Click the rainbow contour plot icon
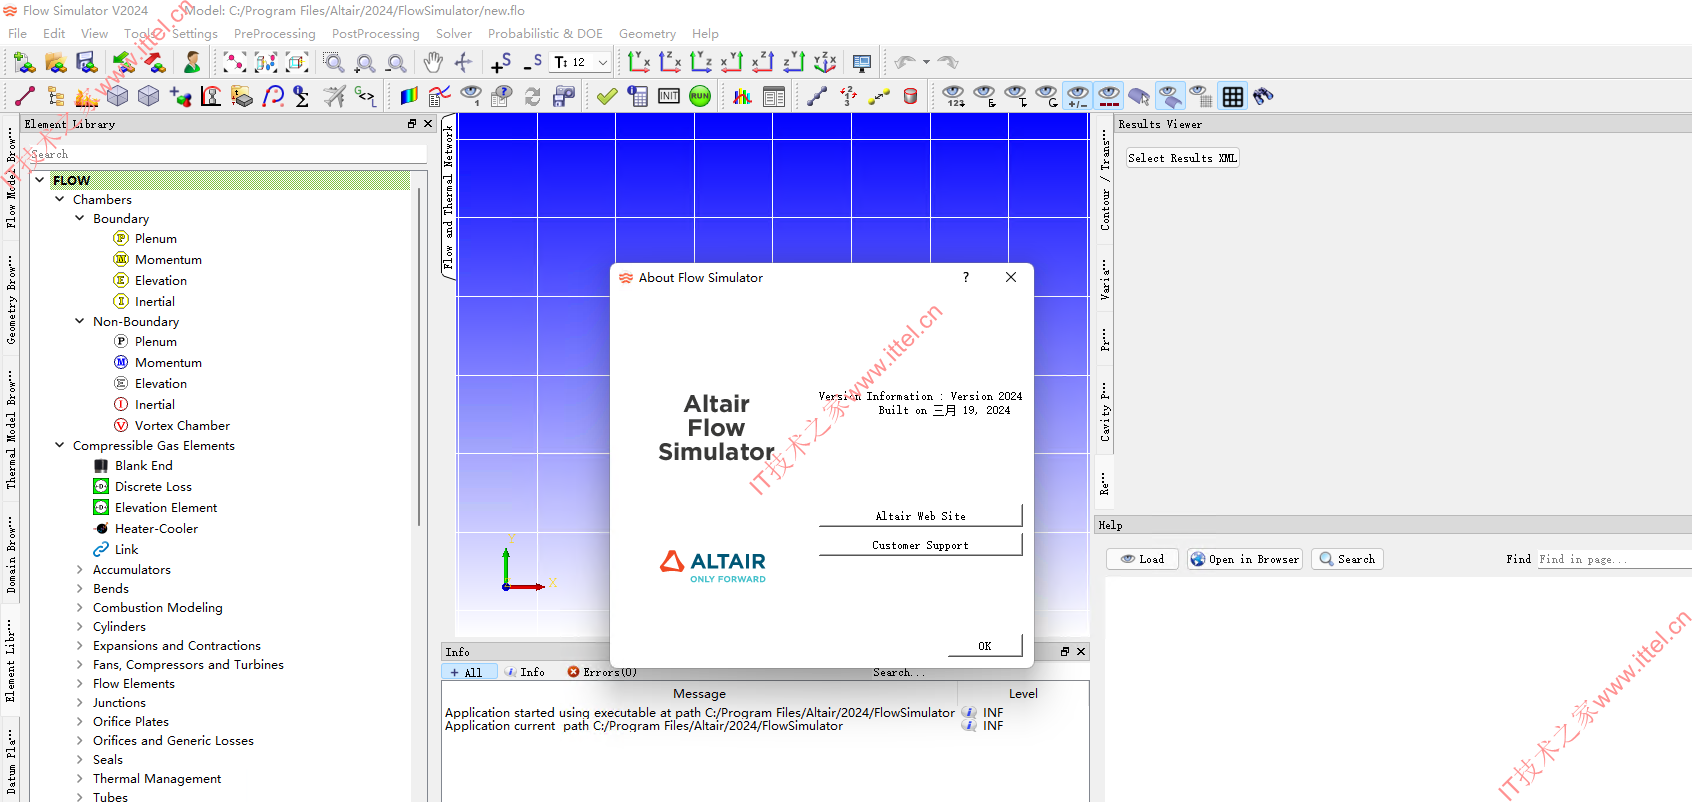The width and height of the screenshot is (1692, 802). [409, 96]
